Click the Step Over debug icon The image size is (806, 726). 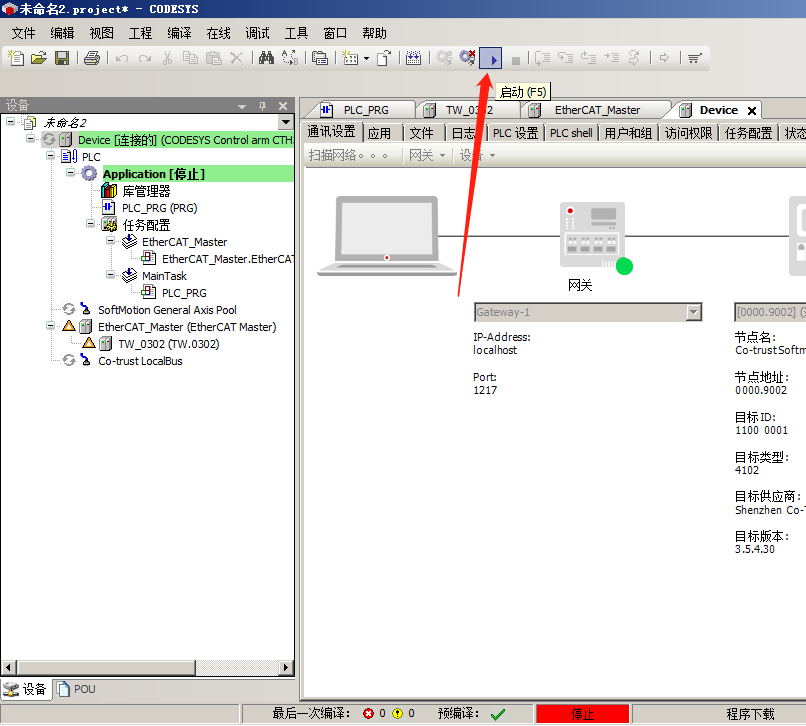542,58
